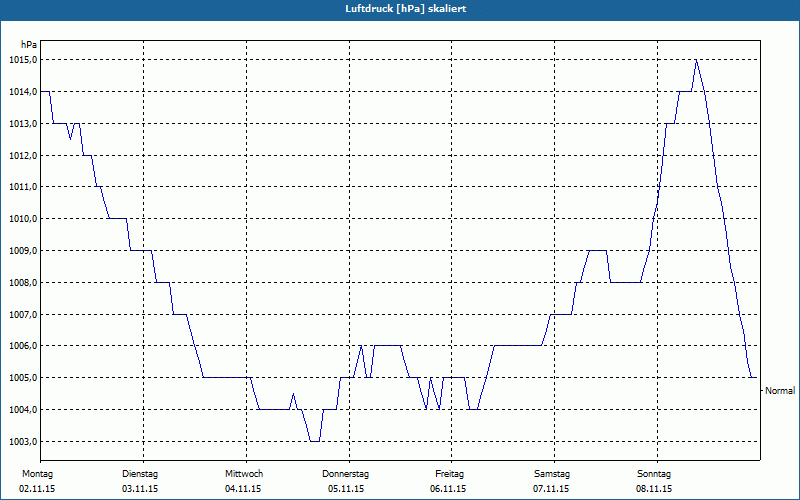800x500 pixels.
Task: Click the 1003,0 y-axis value
Action: [23, 441]
